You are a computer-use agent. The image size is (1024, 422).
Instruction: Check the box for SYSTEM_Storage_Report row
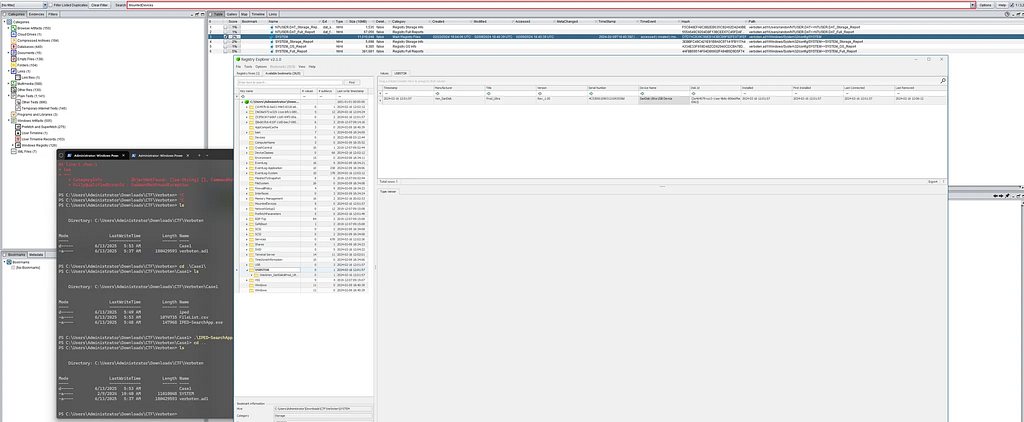point(225,41)
